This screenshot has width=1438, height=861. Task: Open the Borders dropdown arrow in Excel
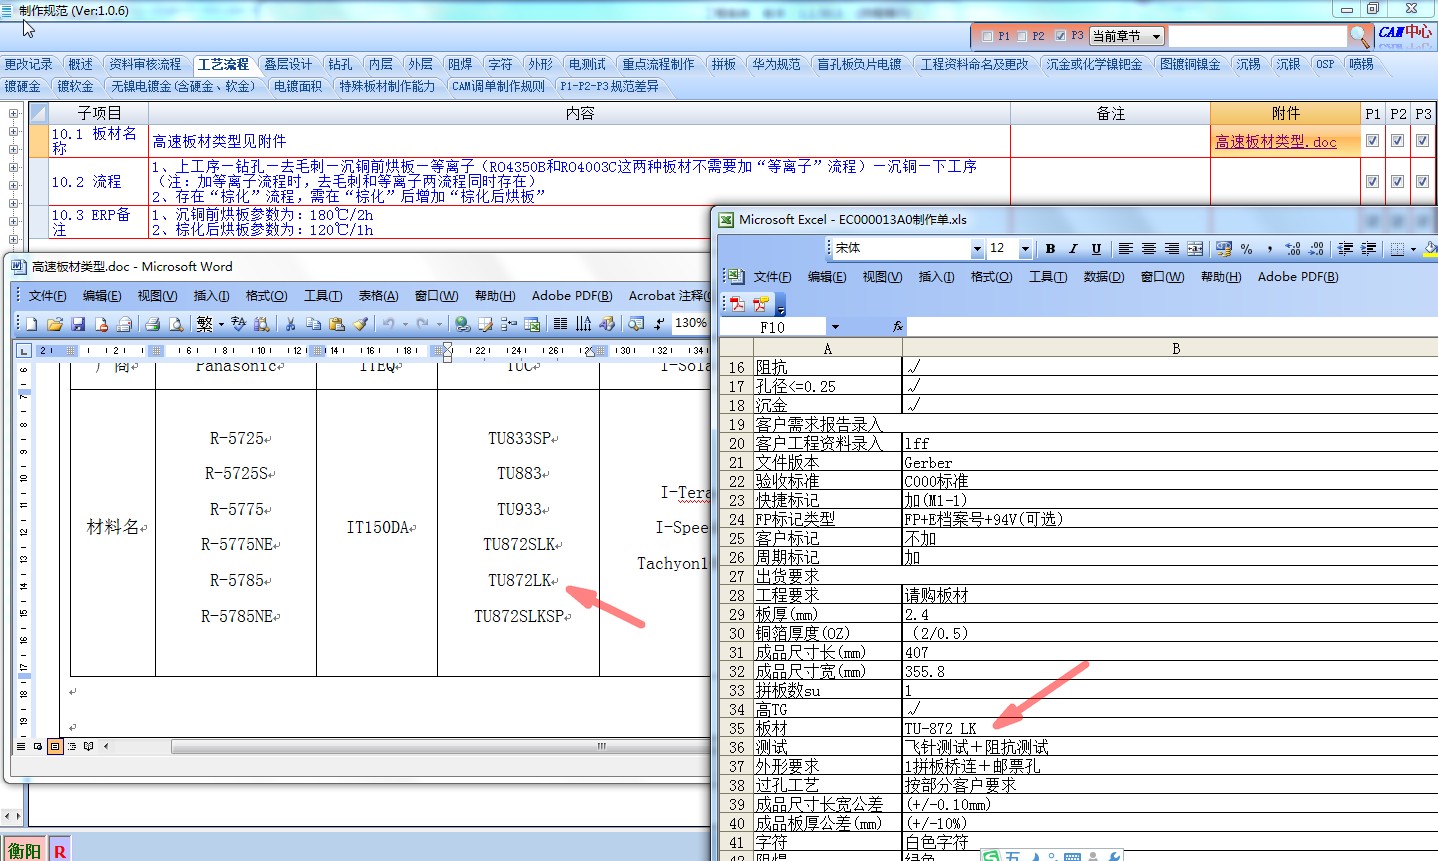pyautogui.click(x=1413, y=249)
